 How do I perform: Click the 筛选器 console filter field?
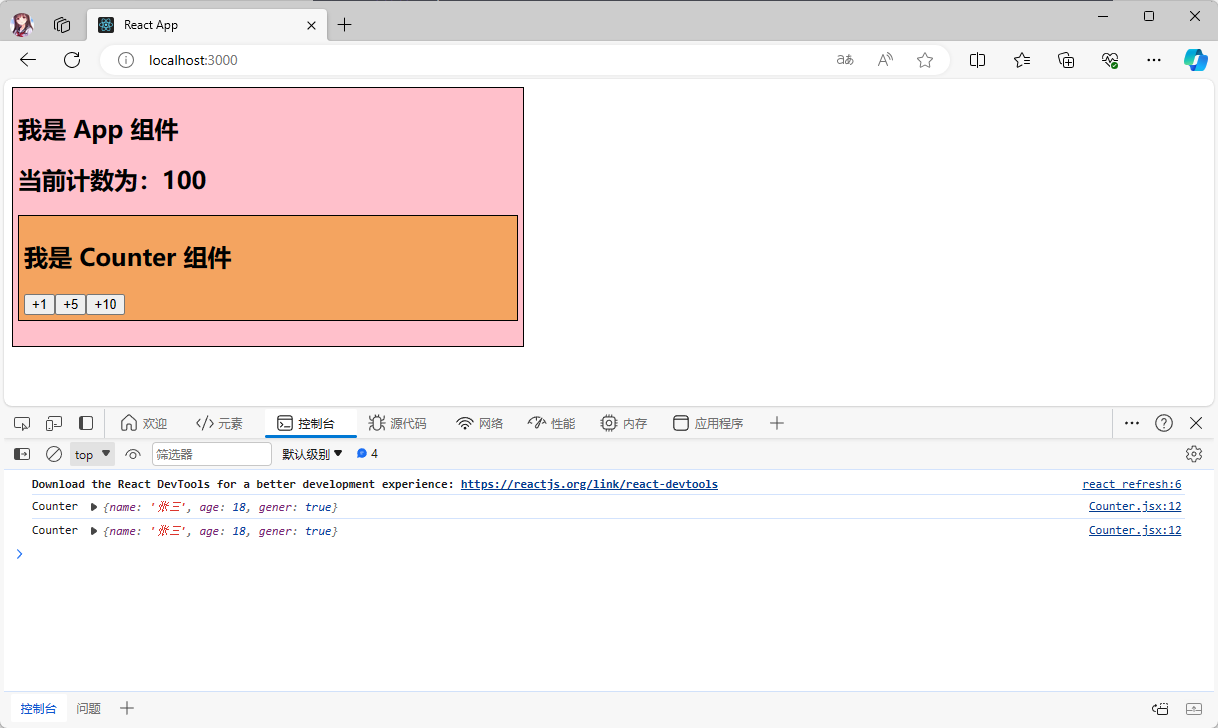pyautogui.click(x=211, y=453)
